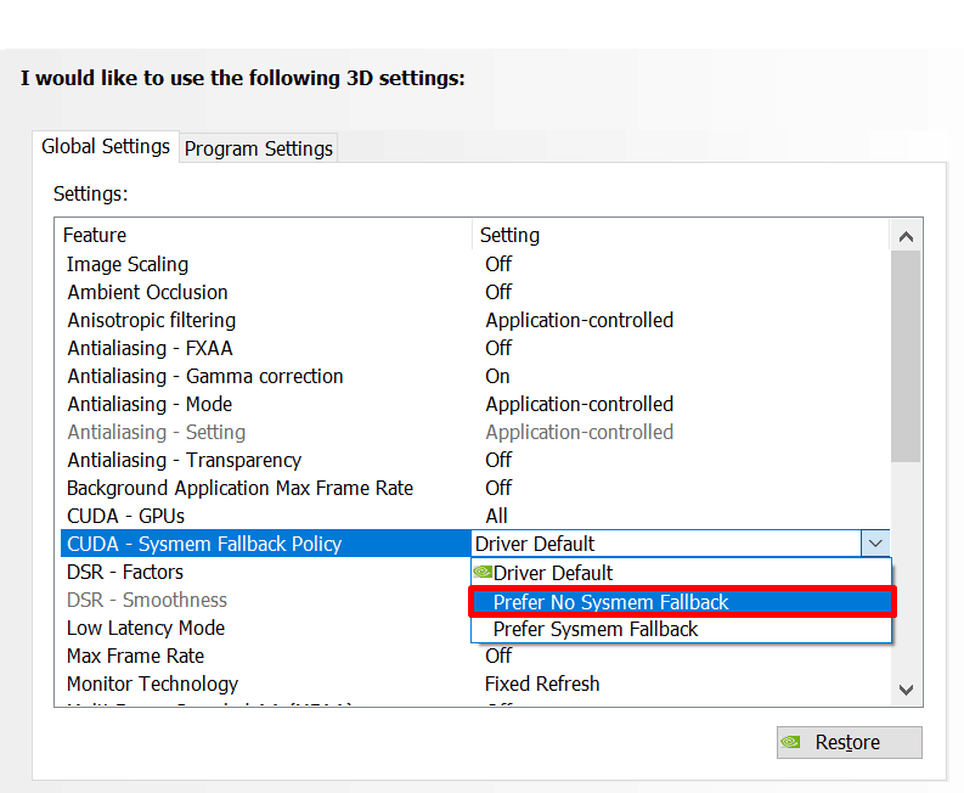Viewport: 964px width, 793px height.
Task: Click Off value for Antialiasing - Transparency
Action: point(498,460)
